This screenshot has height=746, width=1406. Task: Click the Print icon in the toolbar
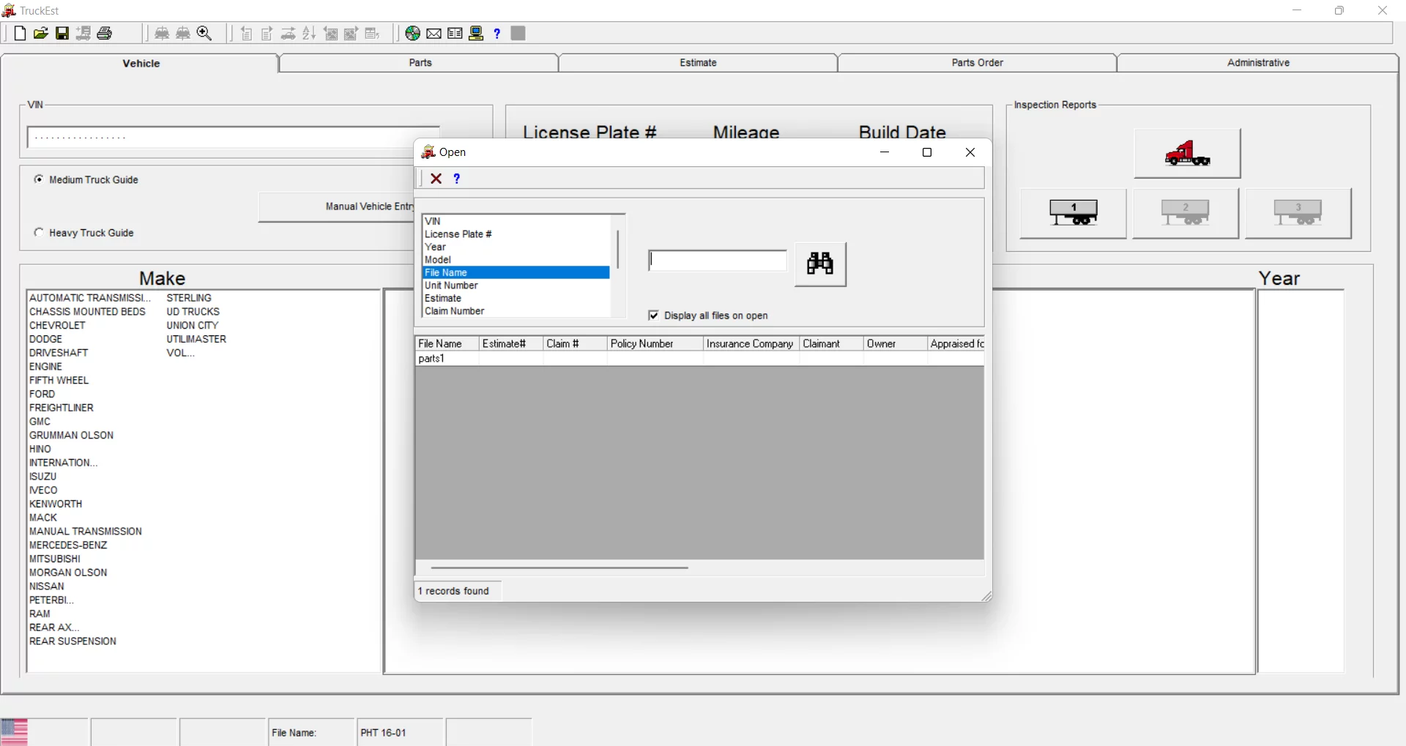point(104,33)
